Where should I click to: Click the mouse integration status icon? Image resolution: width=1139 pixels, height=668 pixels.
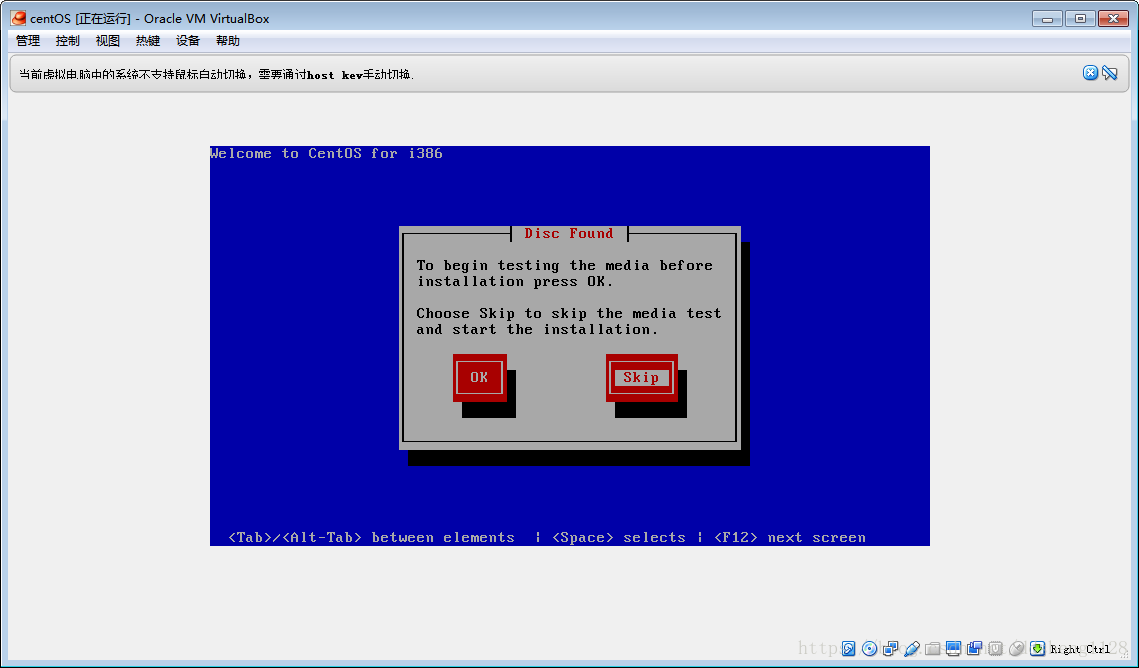[1016, 648]
